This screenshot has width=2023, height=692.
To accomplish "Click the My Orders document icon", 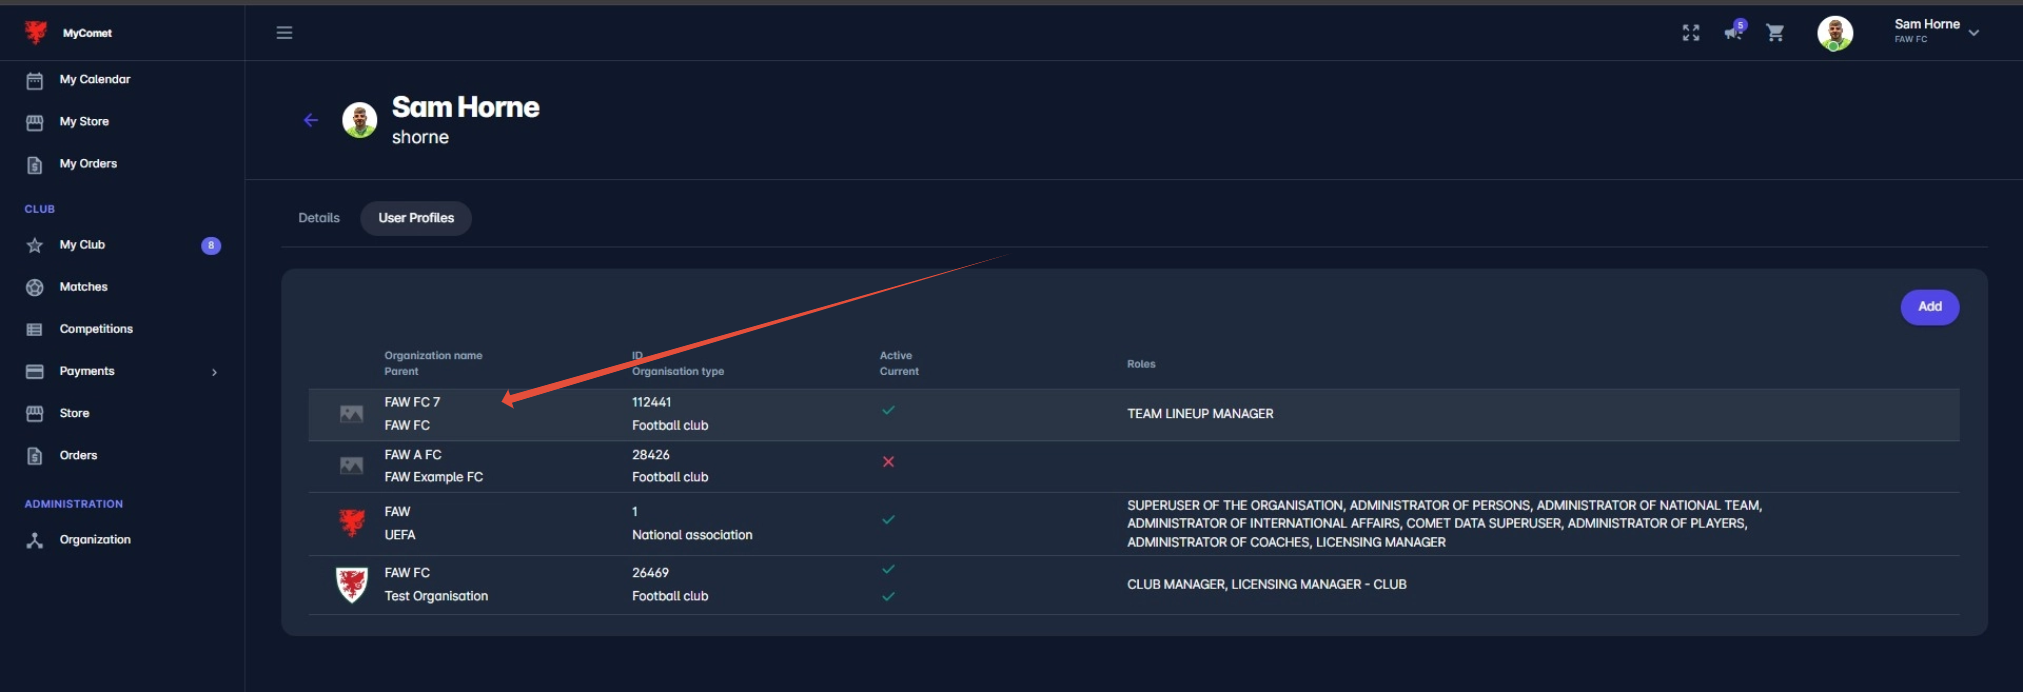I will (x=35, y=164).
